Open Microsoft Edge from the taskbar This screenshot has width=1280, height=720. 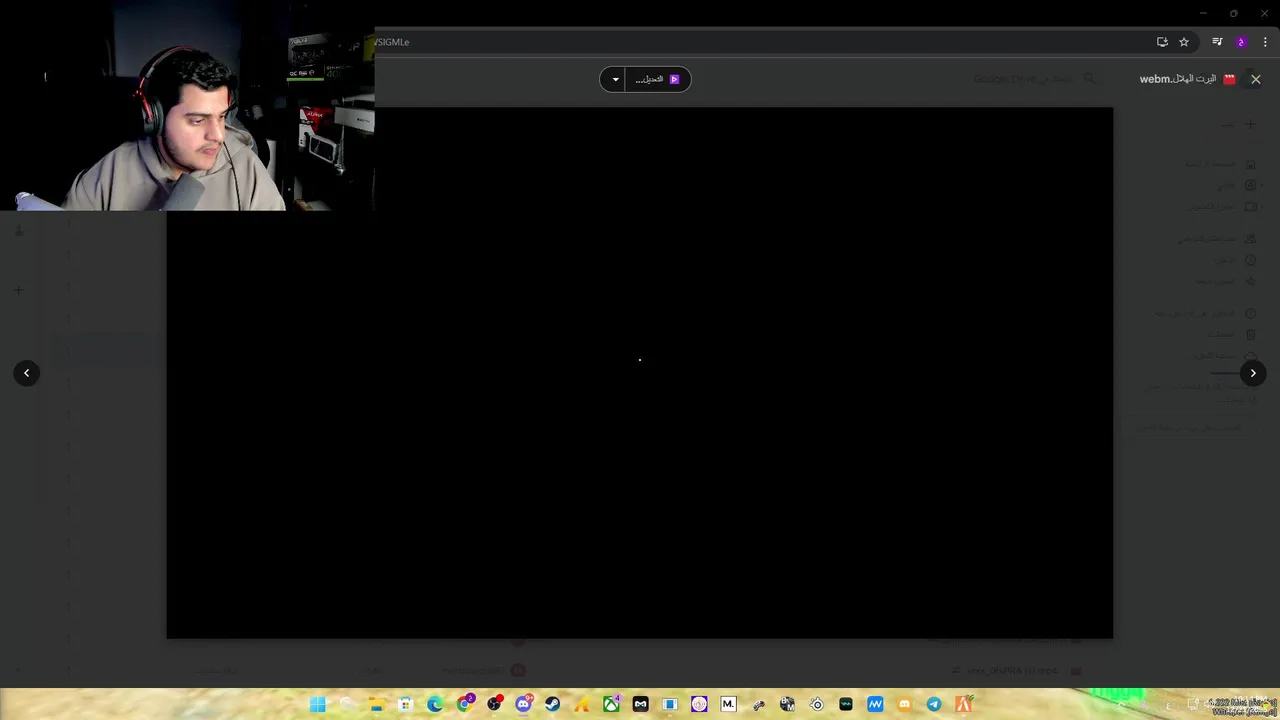435,704
